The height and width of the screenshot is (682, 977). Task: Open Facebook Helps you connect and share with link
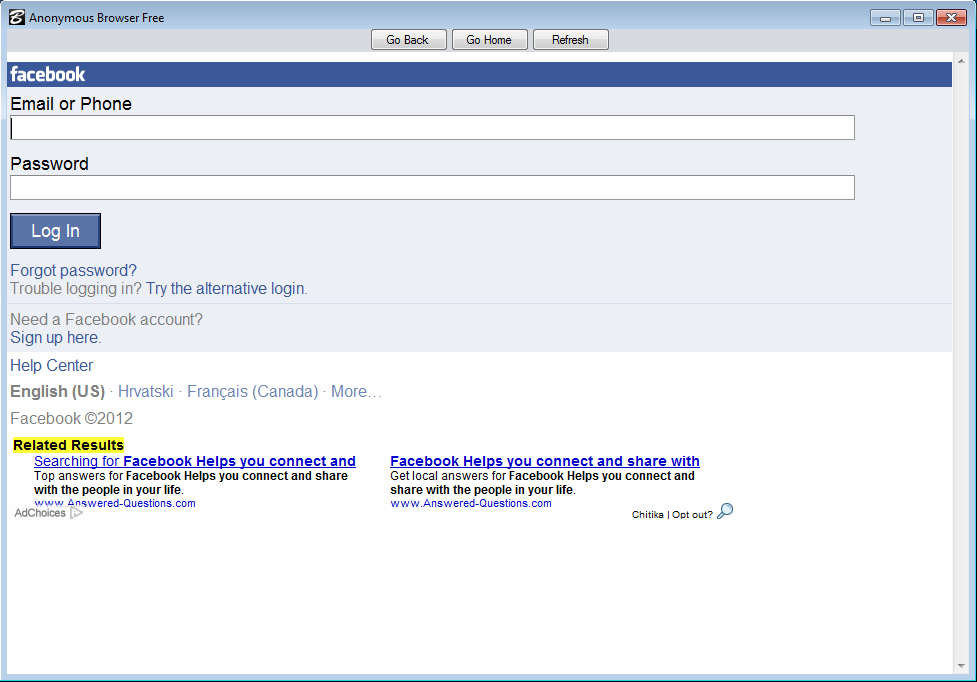(x=545, y=462)
